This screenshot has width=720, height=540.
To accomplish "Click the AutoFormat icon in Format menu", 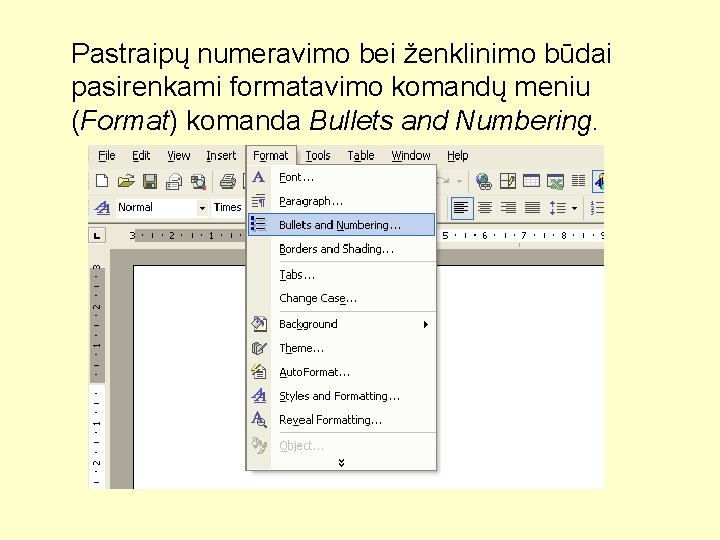I will [x=259, y=371].
